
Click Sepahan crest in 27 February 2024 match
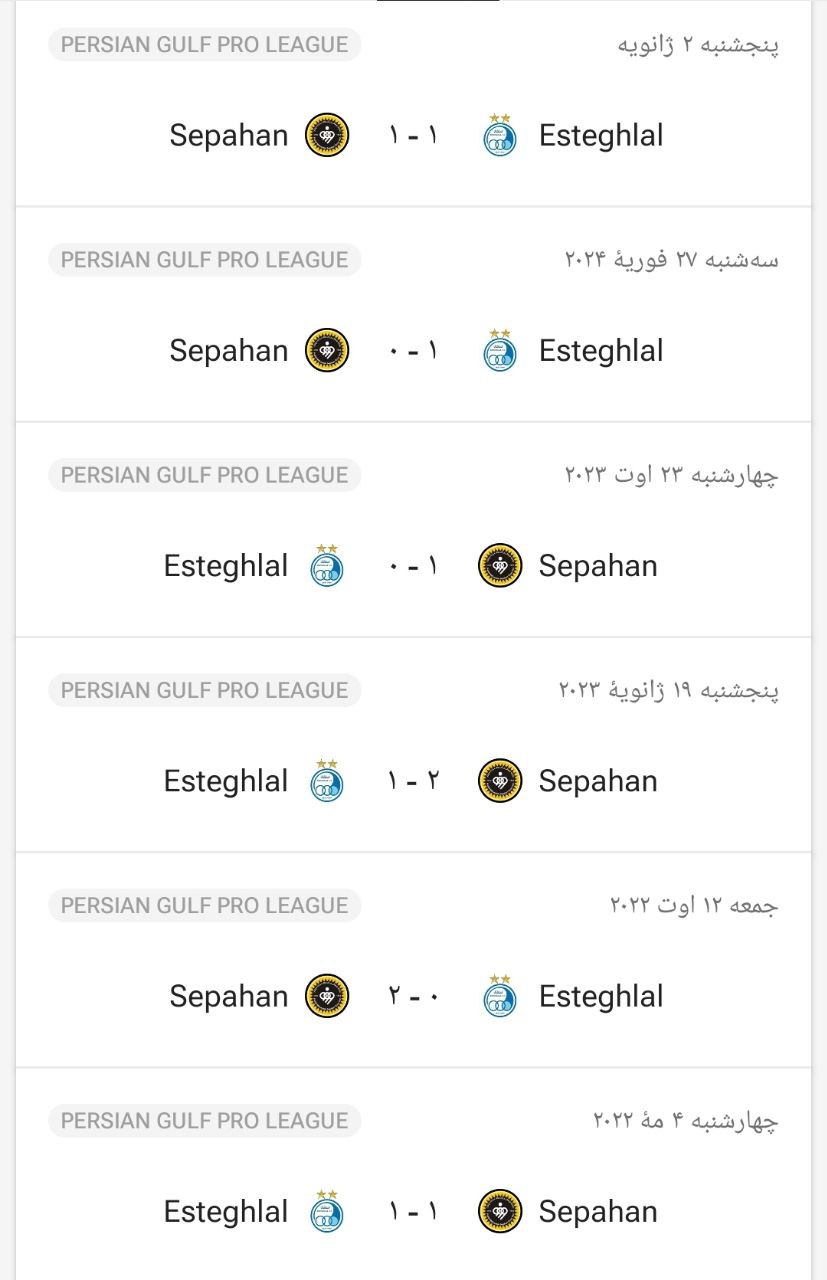click(x=326, y=351)
